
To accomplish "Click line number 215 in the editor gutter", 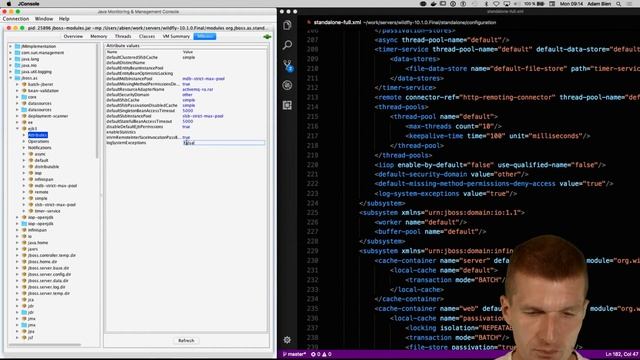I will click(x=312, y=117).
